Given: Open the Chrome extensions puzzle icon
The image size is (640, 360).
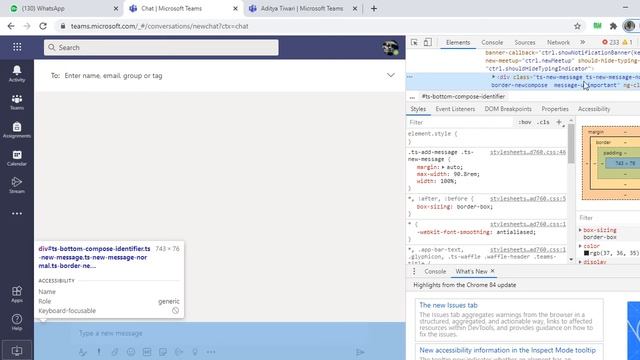Looking at the screenshot, I should [613, 26].
